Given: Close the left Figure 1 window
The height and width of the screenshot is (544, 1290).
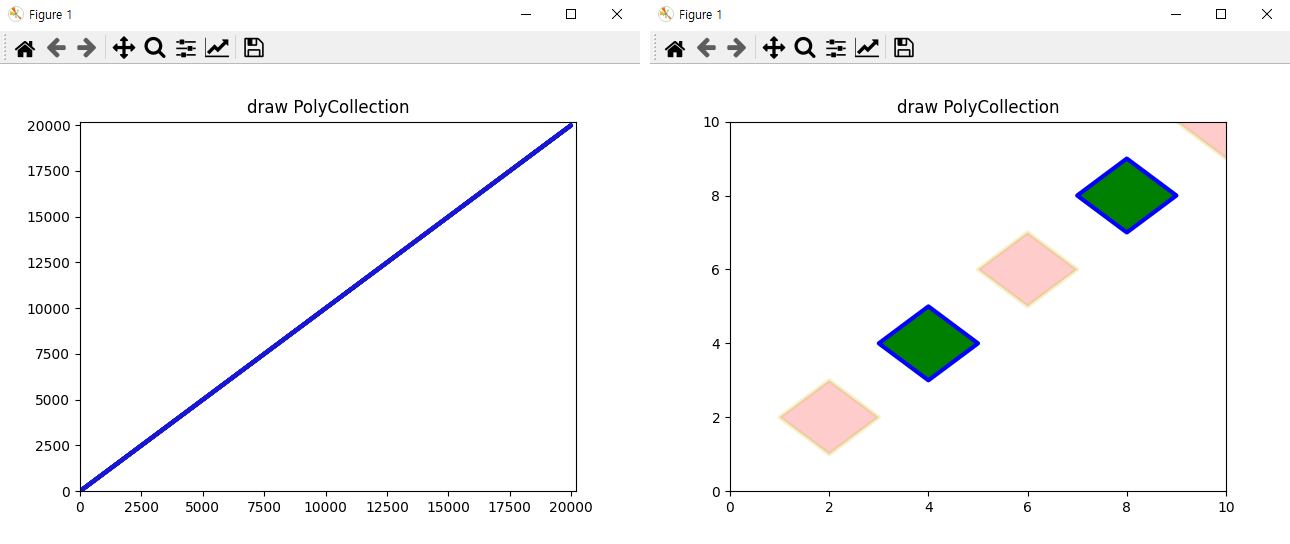Looking at the screenshot, I should 617,14.
